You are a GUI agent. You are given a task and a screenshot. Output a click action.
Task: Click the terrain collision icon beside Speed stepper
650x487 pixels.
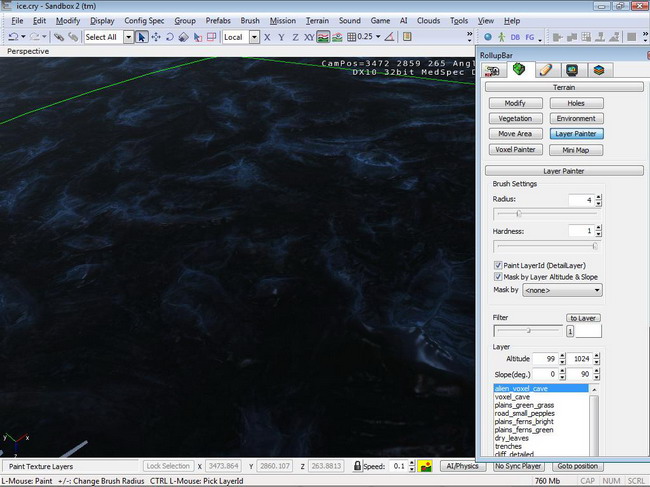click(424, 466)
